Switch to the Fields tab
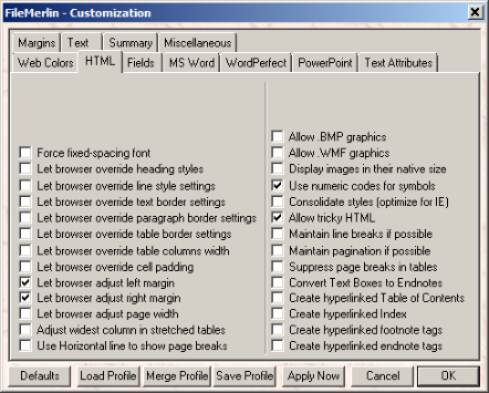 pyautogui.click(x=141, y=63)
